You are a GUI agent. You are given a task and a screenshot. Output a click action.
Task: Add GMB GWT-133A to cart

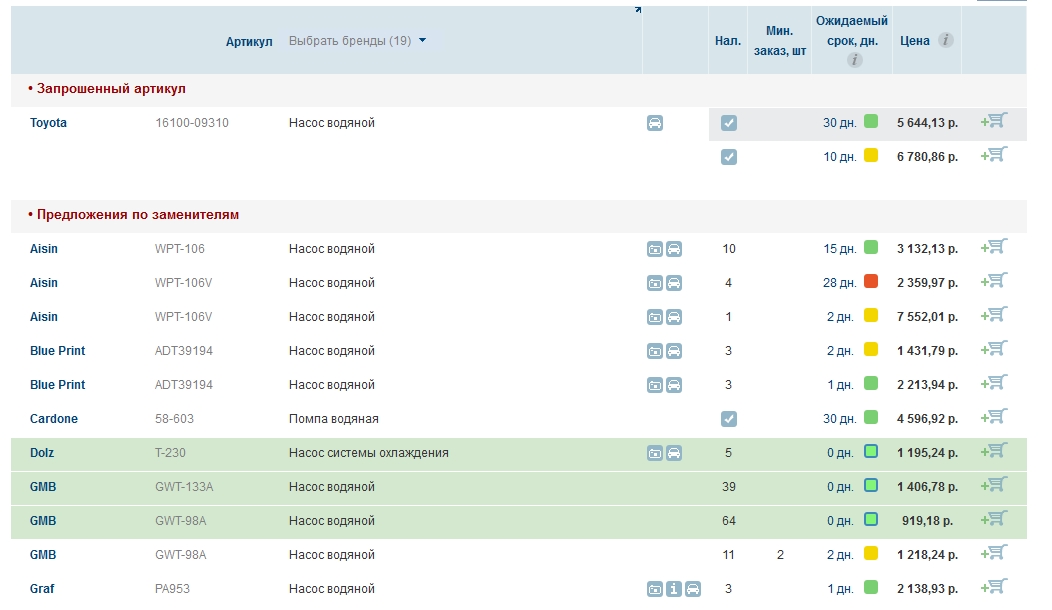995,485
